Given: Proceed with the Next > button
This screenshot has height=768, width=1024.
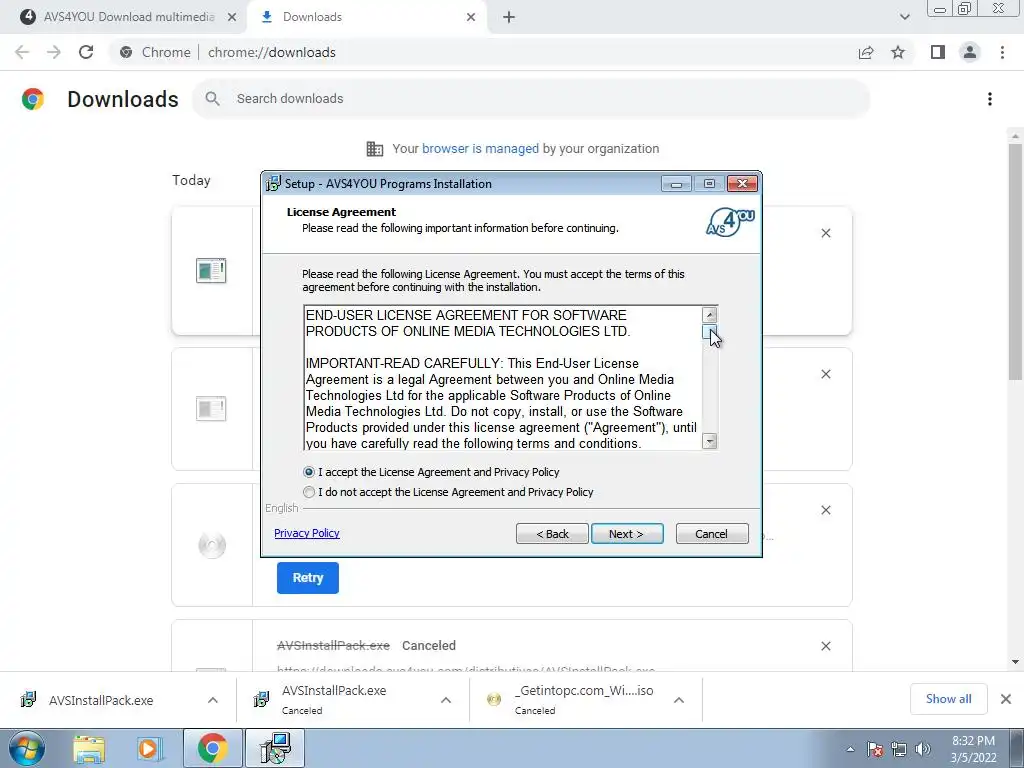Looking at the screenshot, I should [x=627, y=534].
